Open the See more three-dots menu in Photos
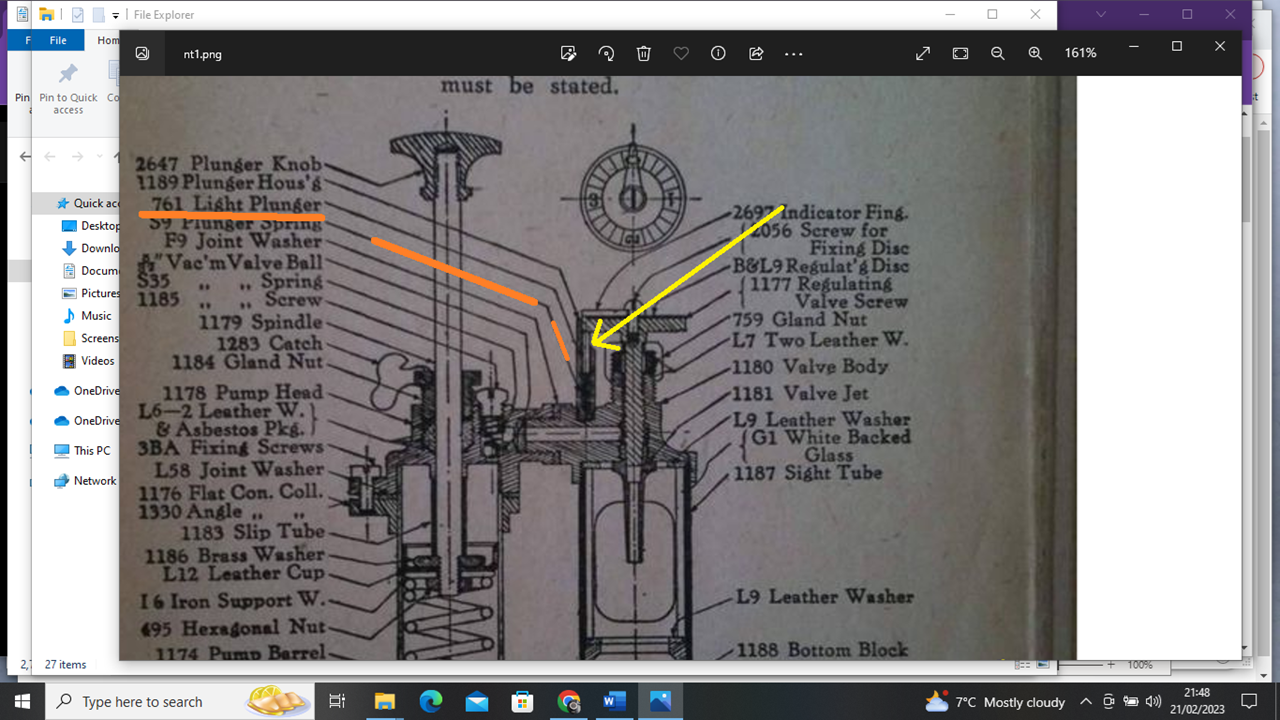1280x720 pixels. point(794,54)
